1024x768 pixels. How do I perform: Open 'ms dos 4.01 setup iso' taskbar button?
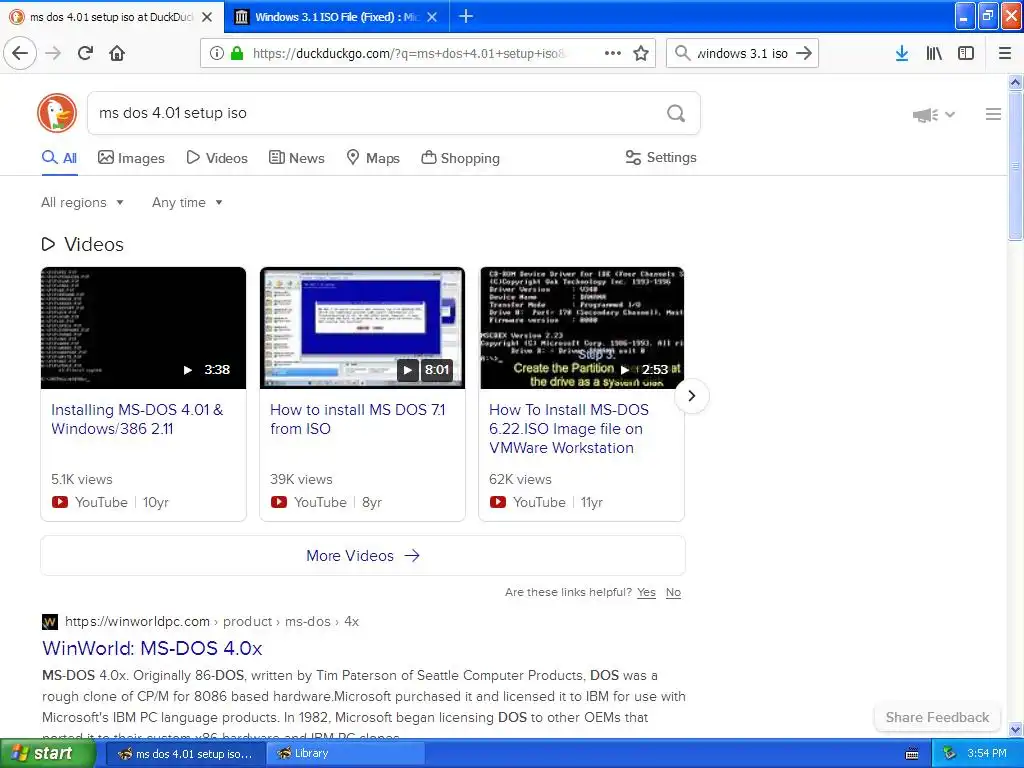pos(185,754)
